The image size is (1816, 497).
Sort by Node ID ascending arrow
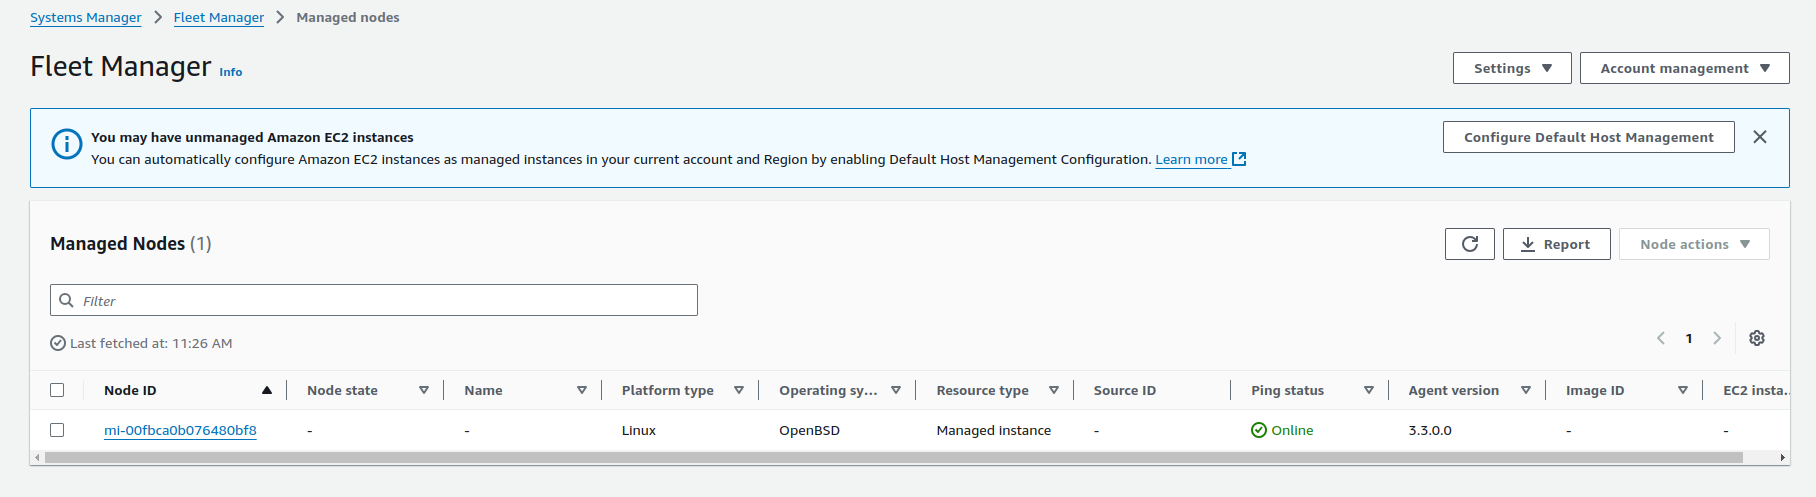click(x=267, y=390)
